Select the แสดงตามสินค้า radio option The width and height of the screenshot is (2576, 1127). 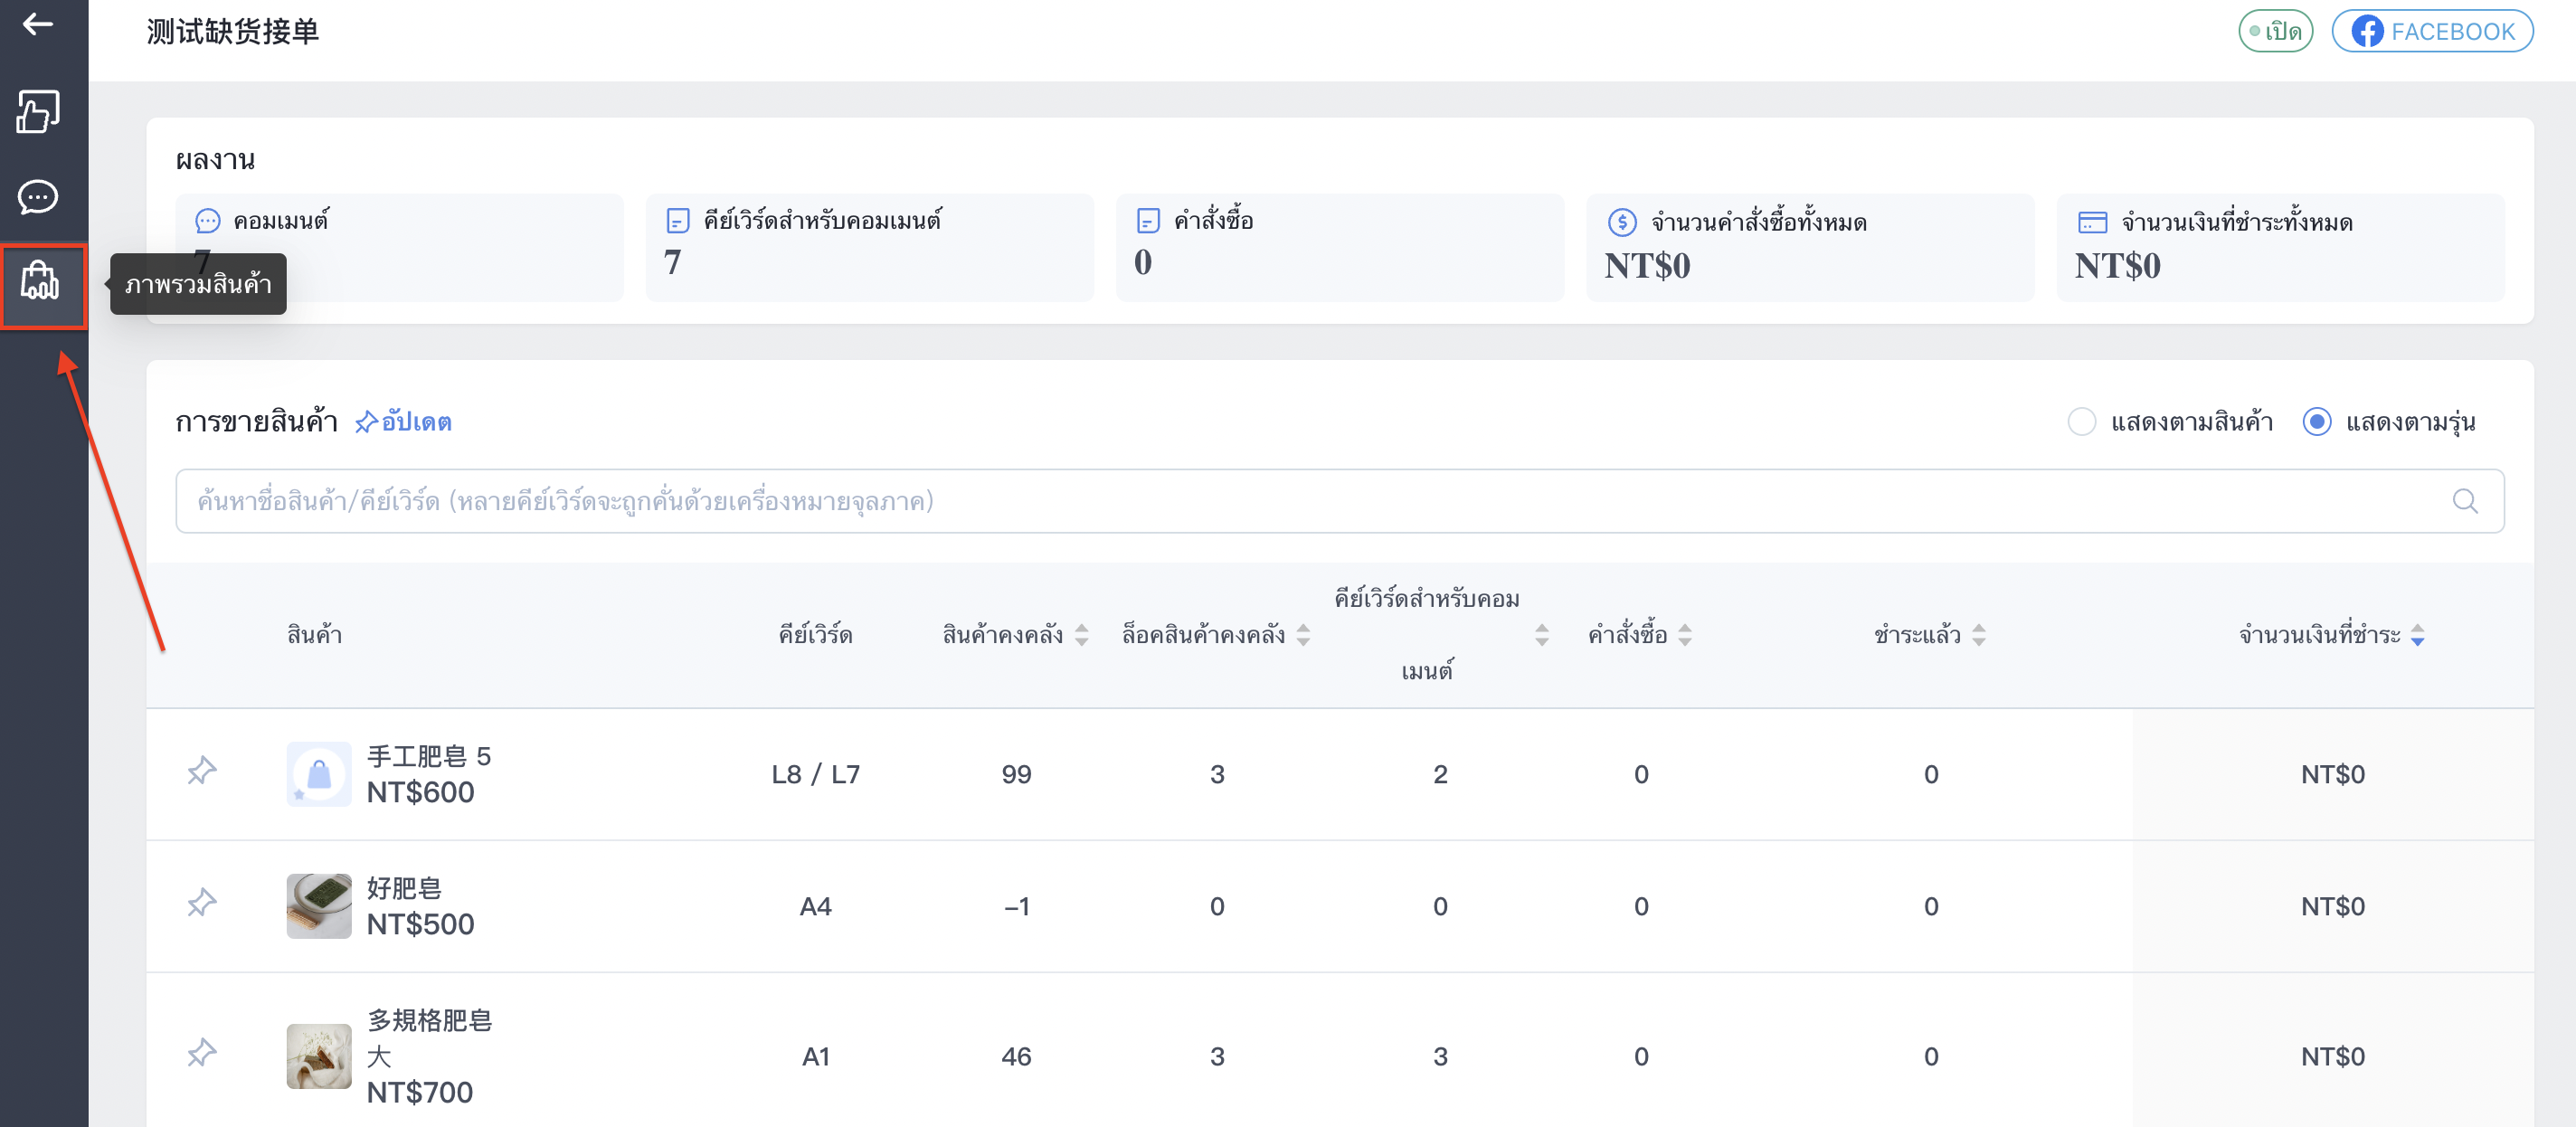coord(2081,422)
